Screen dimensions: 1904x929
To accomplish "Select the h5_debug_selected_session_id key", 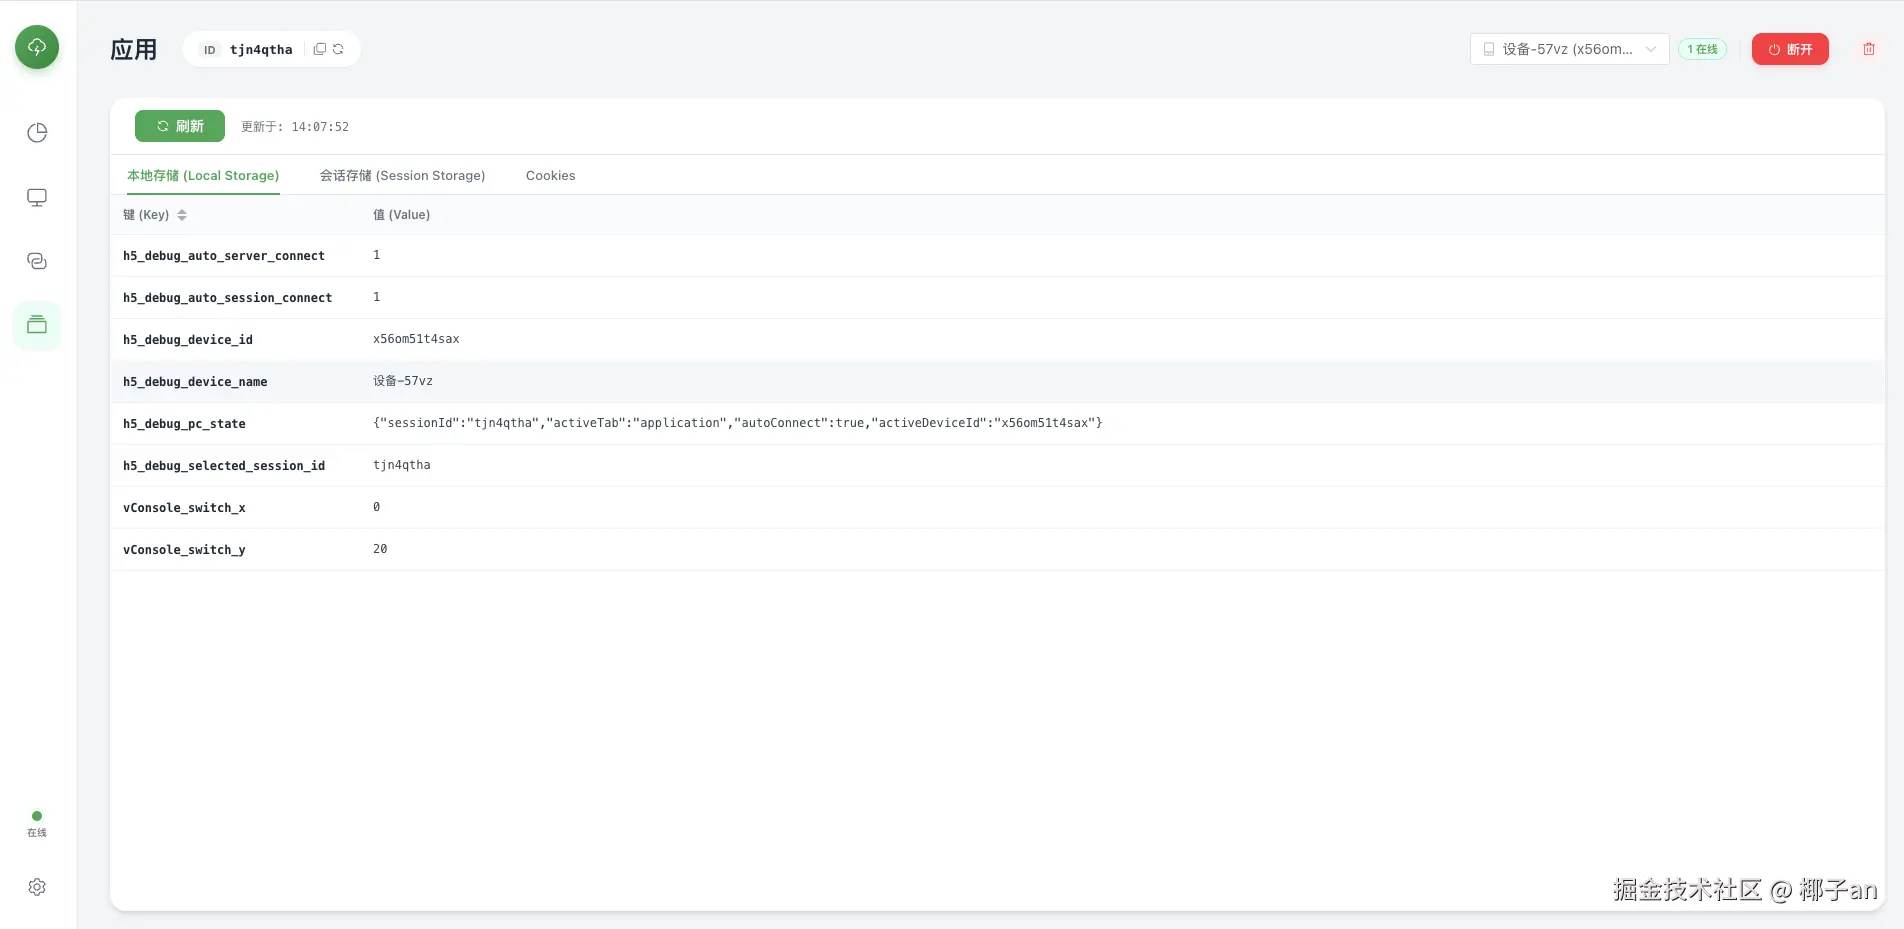I will 224,466.
